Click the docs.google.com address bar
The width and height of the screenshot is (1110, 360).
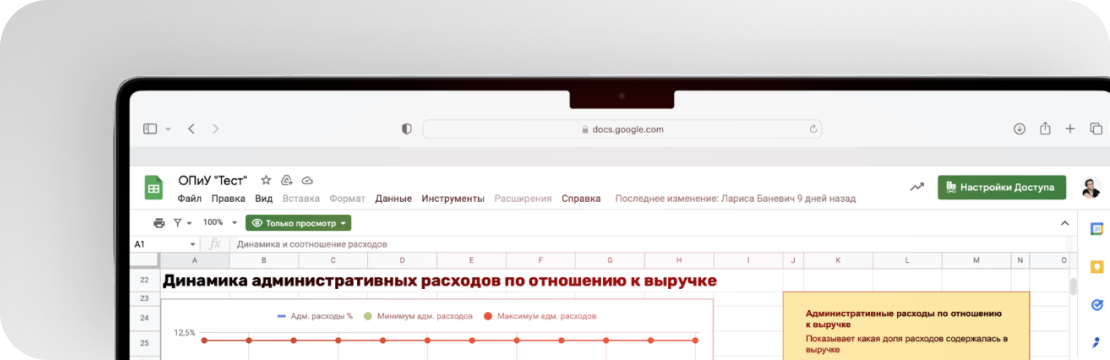pos(622,129)
